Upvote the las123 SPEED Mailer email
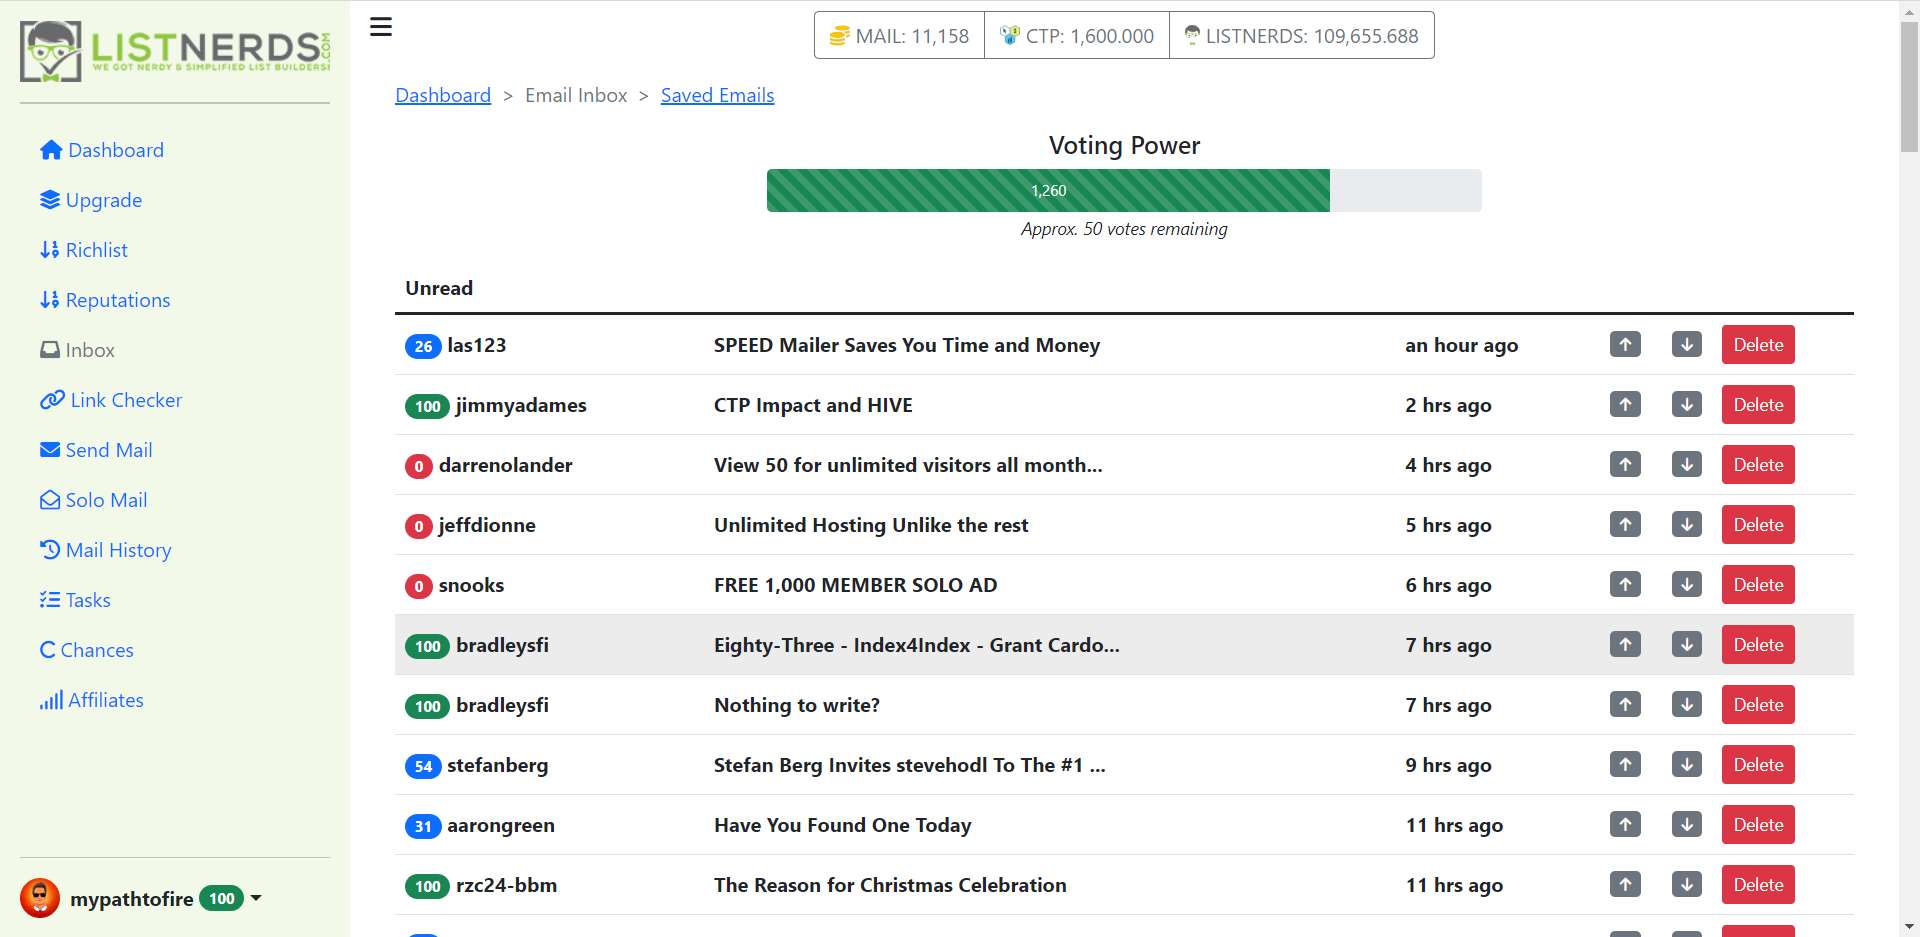The height and width of the screenshot is (937, 1920). click(x=1625, y=344)
